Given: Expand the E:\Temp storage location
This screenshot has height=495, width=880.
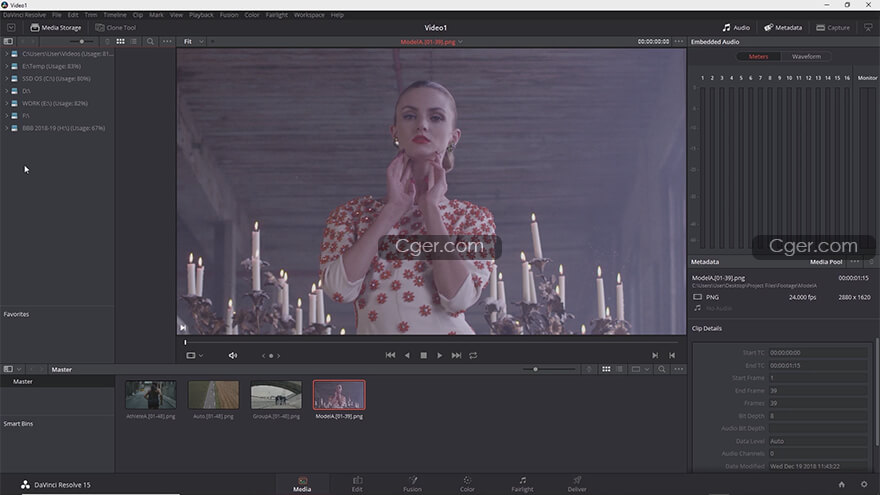Looking at the screenshot, I should [7, 66].
